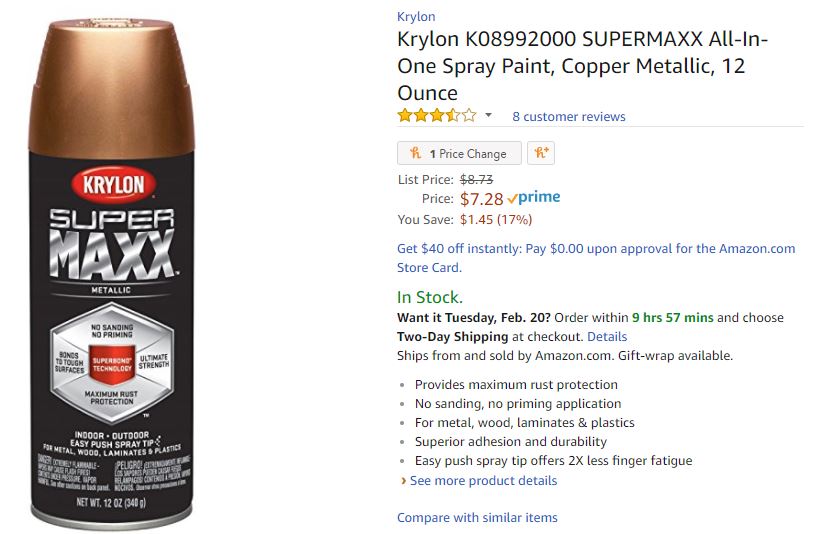This screenshot has height=534, width=814.
Task: Click the red Krylon logo on the can
Action: point(112,185)
